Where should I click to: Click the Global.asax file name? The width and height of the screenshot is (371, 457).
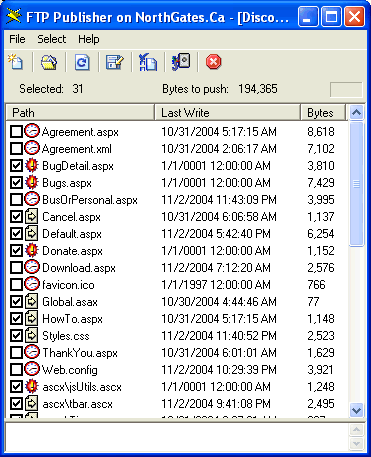pyautogui.click(x=70, y=302)
